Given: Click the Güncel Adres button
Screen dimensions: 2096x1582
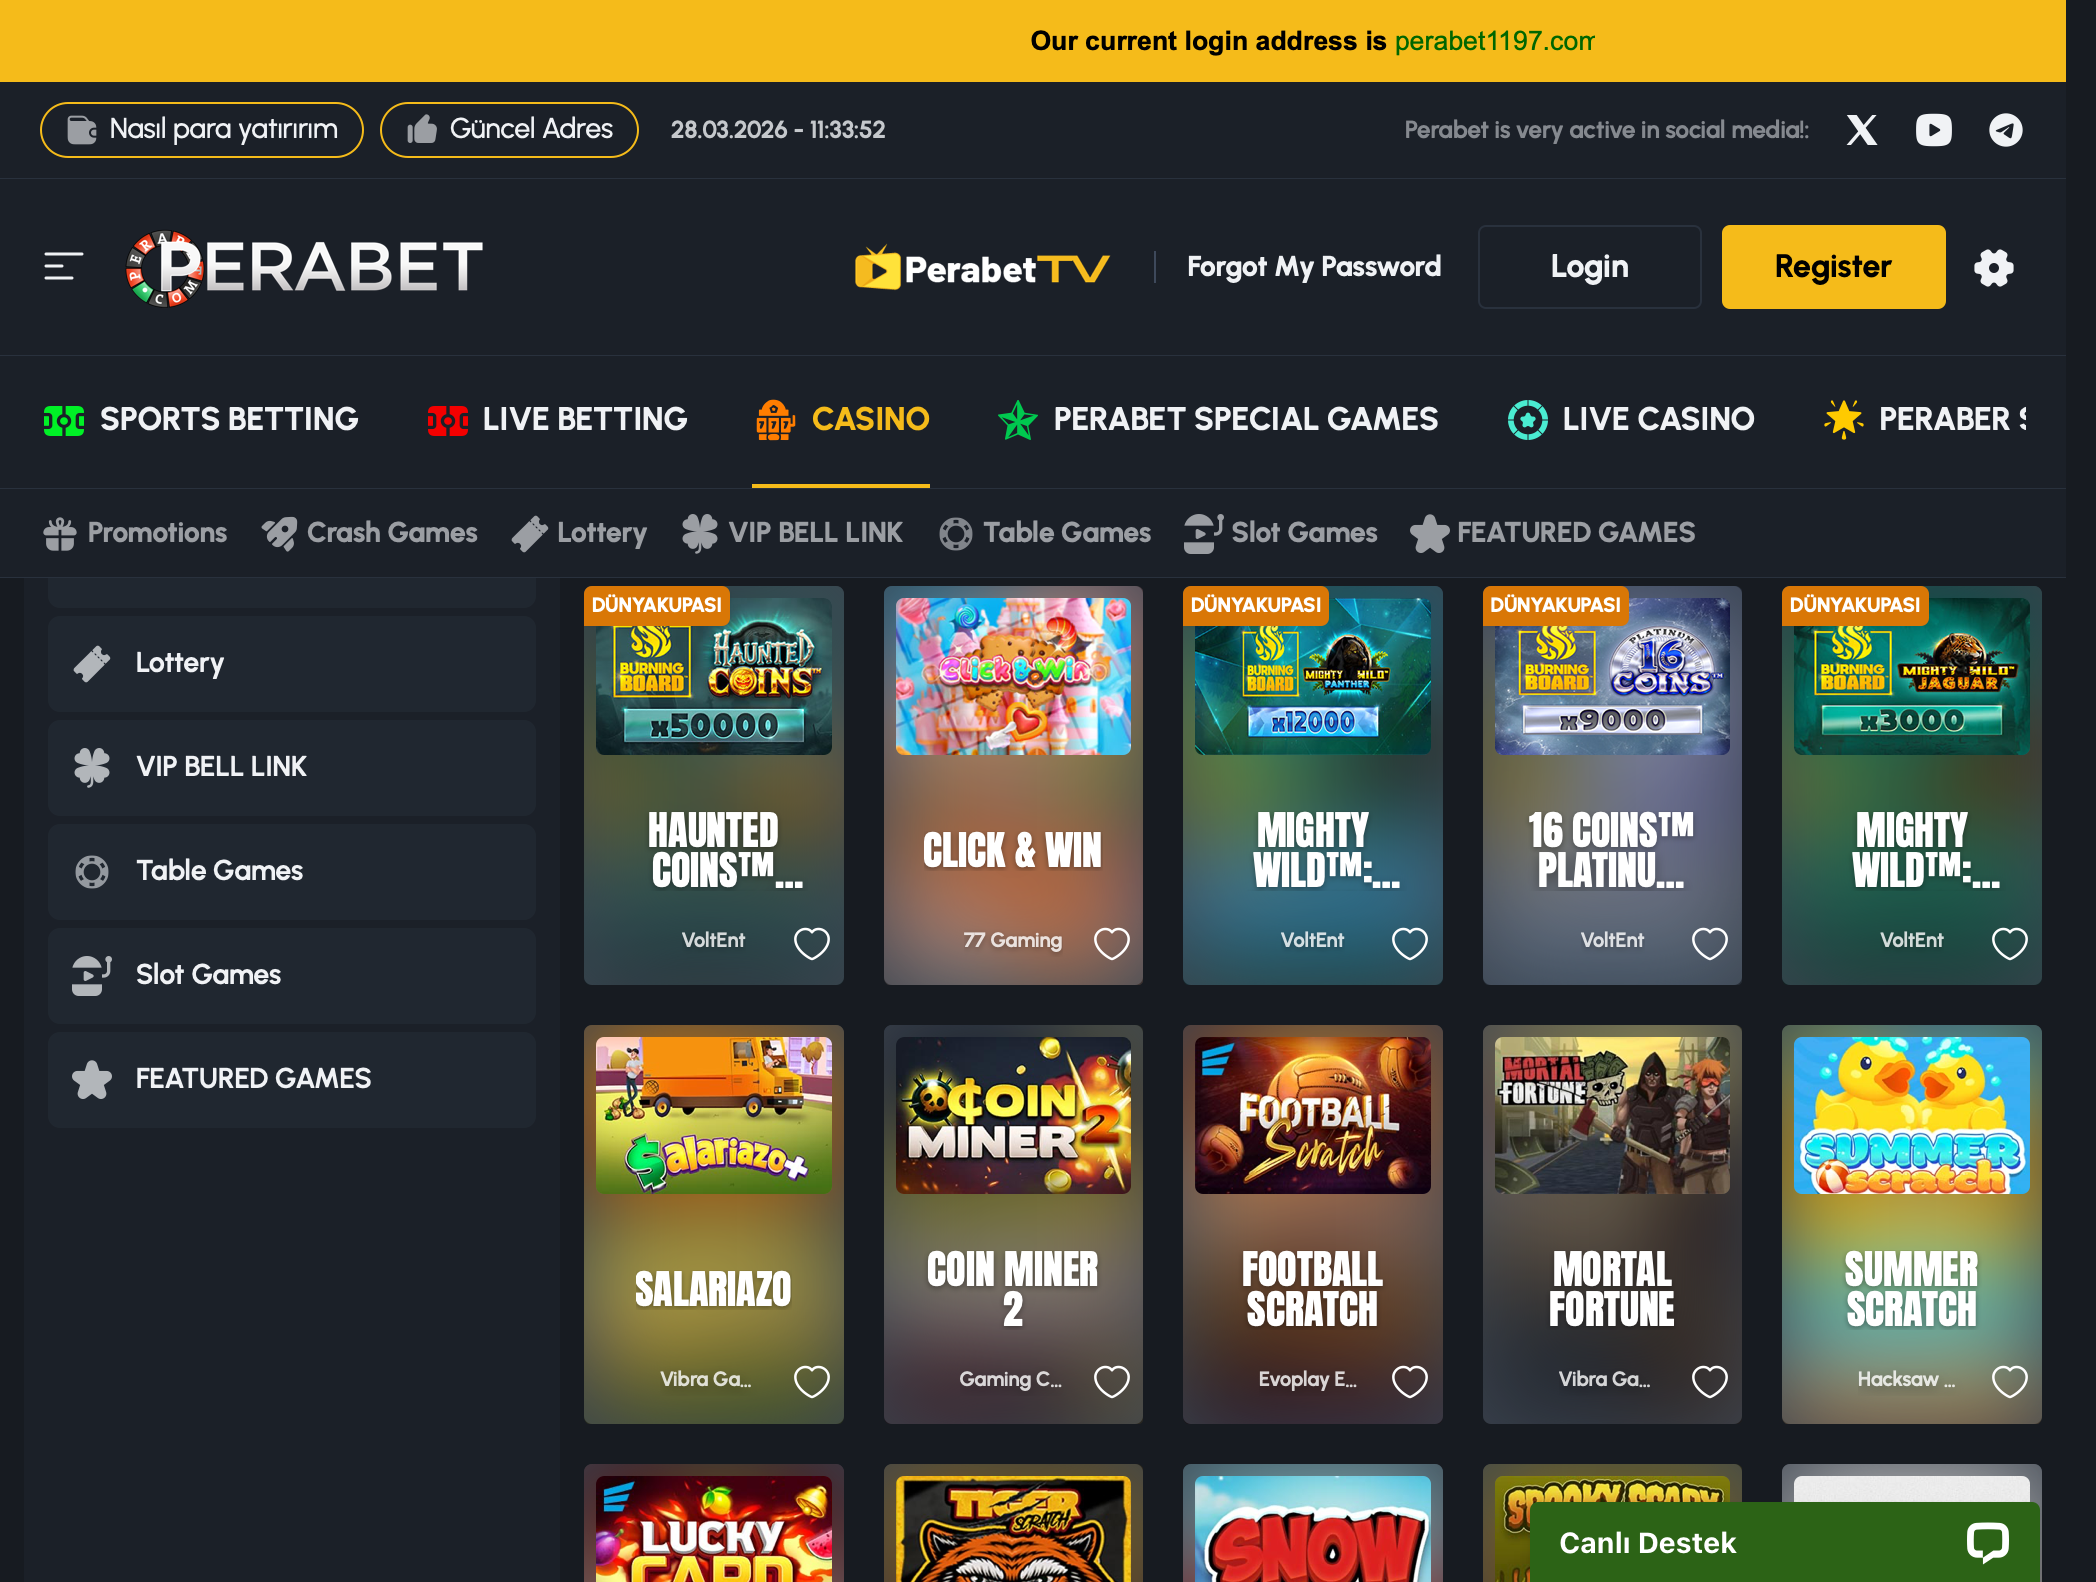Looking at the screenshot, I should click(x=509, y=130).
